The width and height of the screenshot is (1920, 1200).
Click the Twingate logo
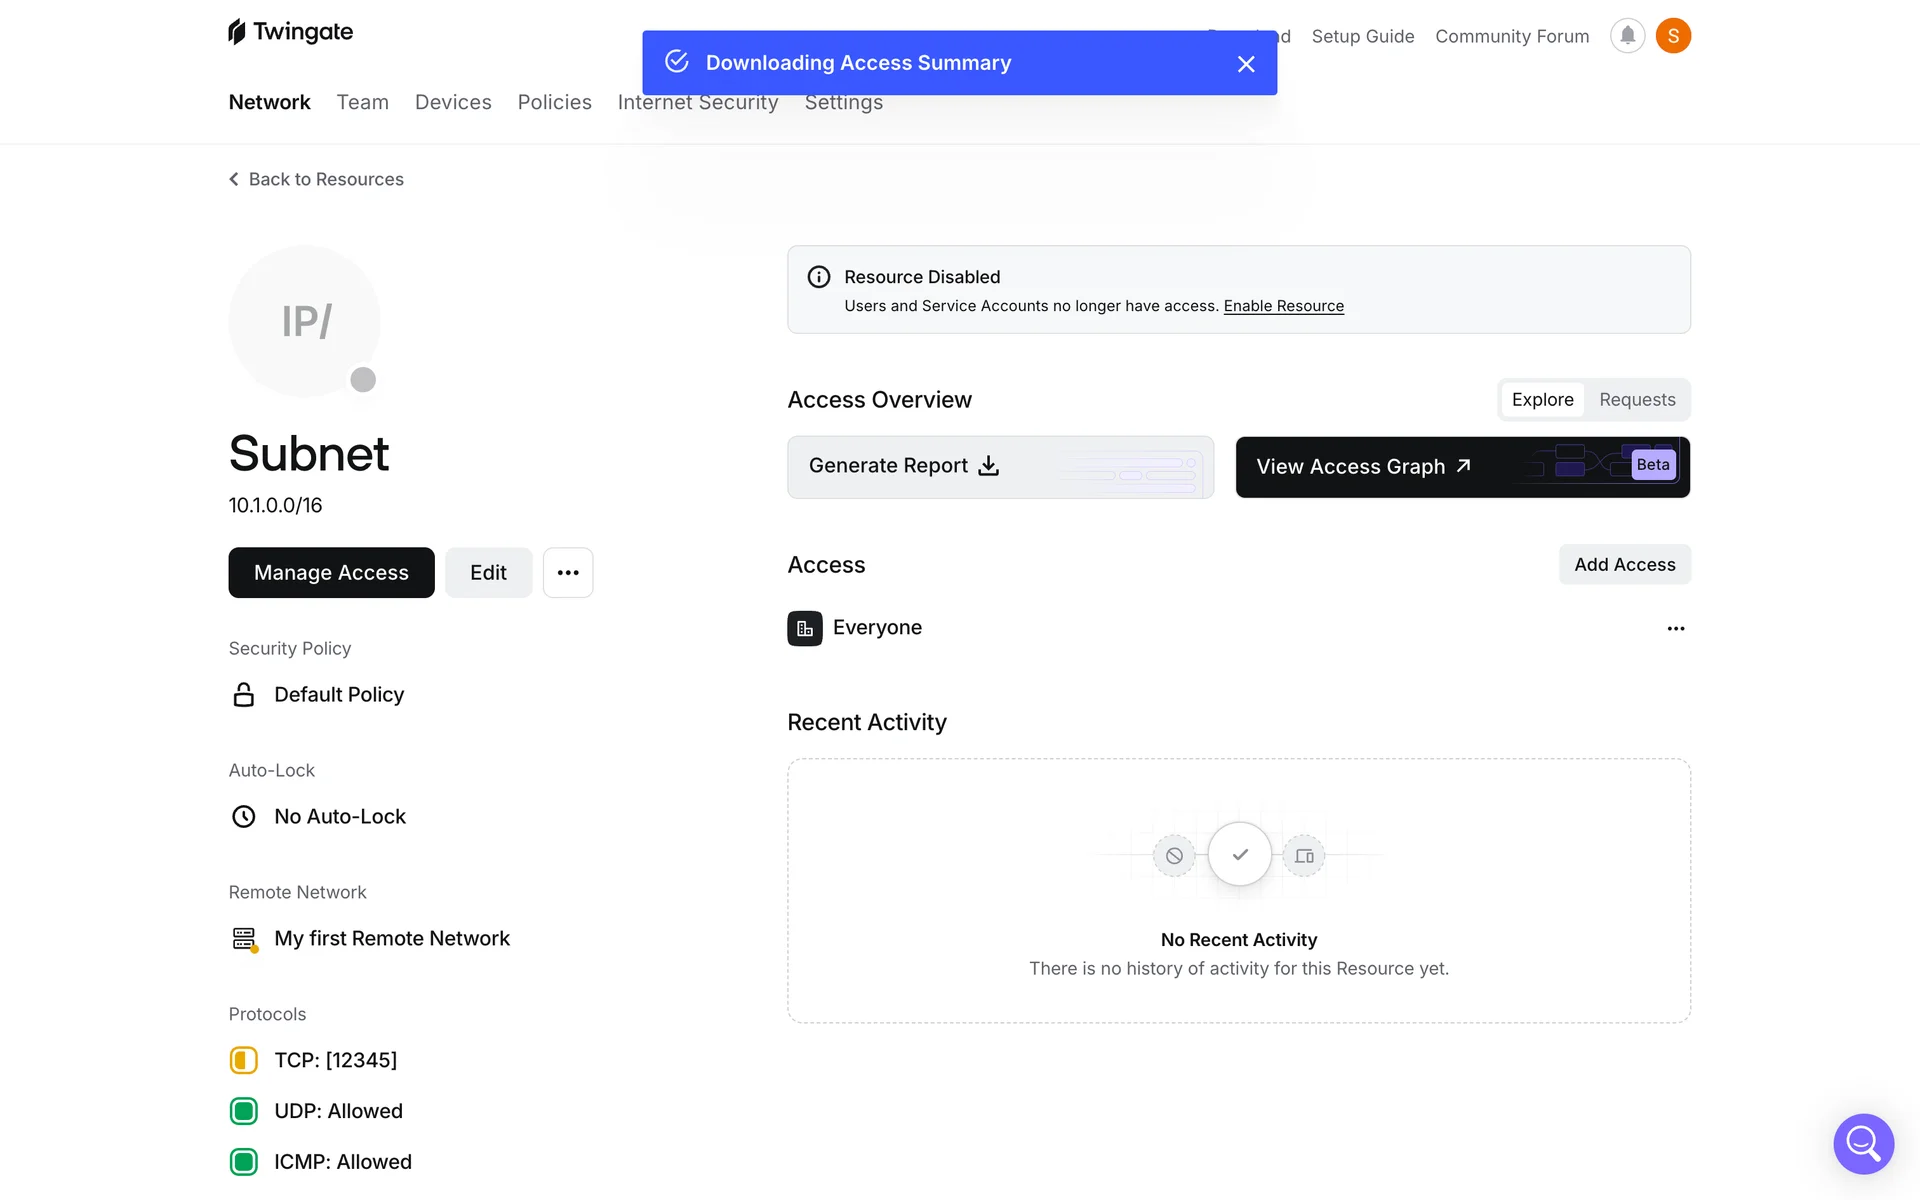click(x=291, y=32)
